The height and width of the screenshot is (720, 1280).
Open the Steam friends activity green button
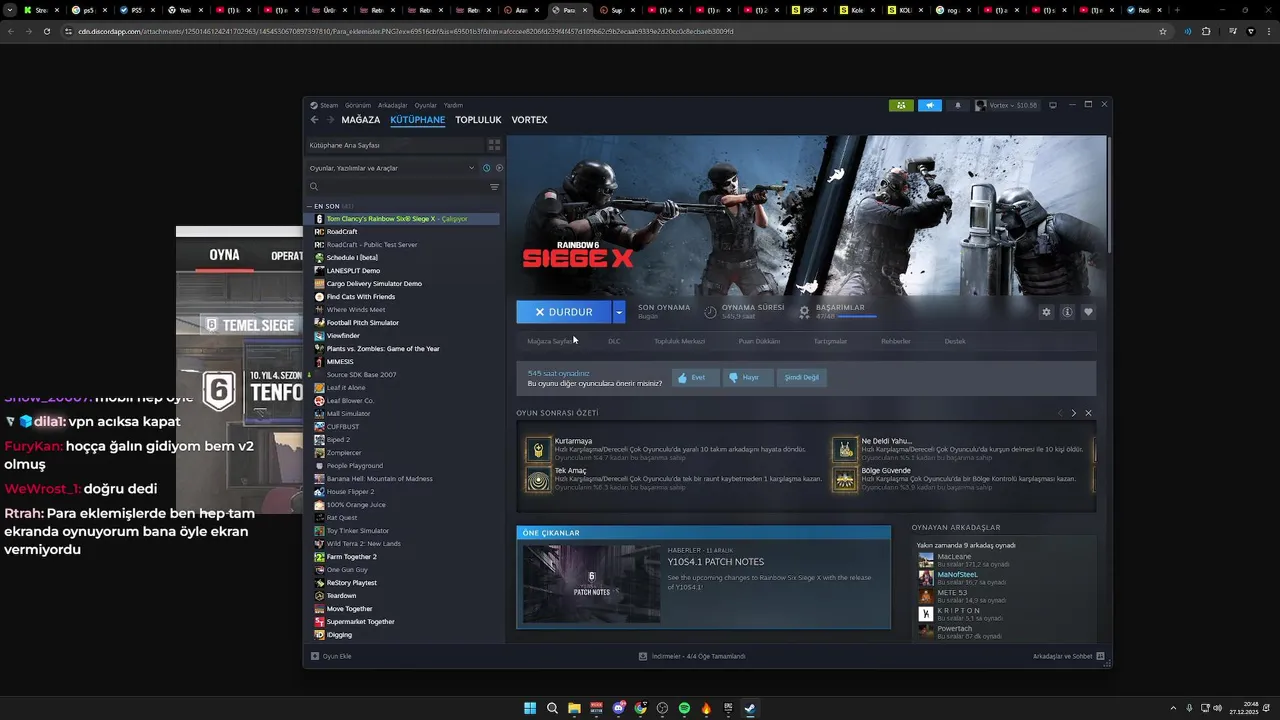(901, 105)
